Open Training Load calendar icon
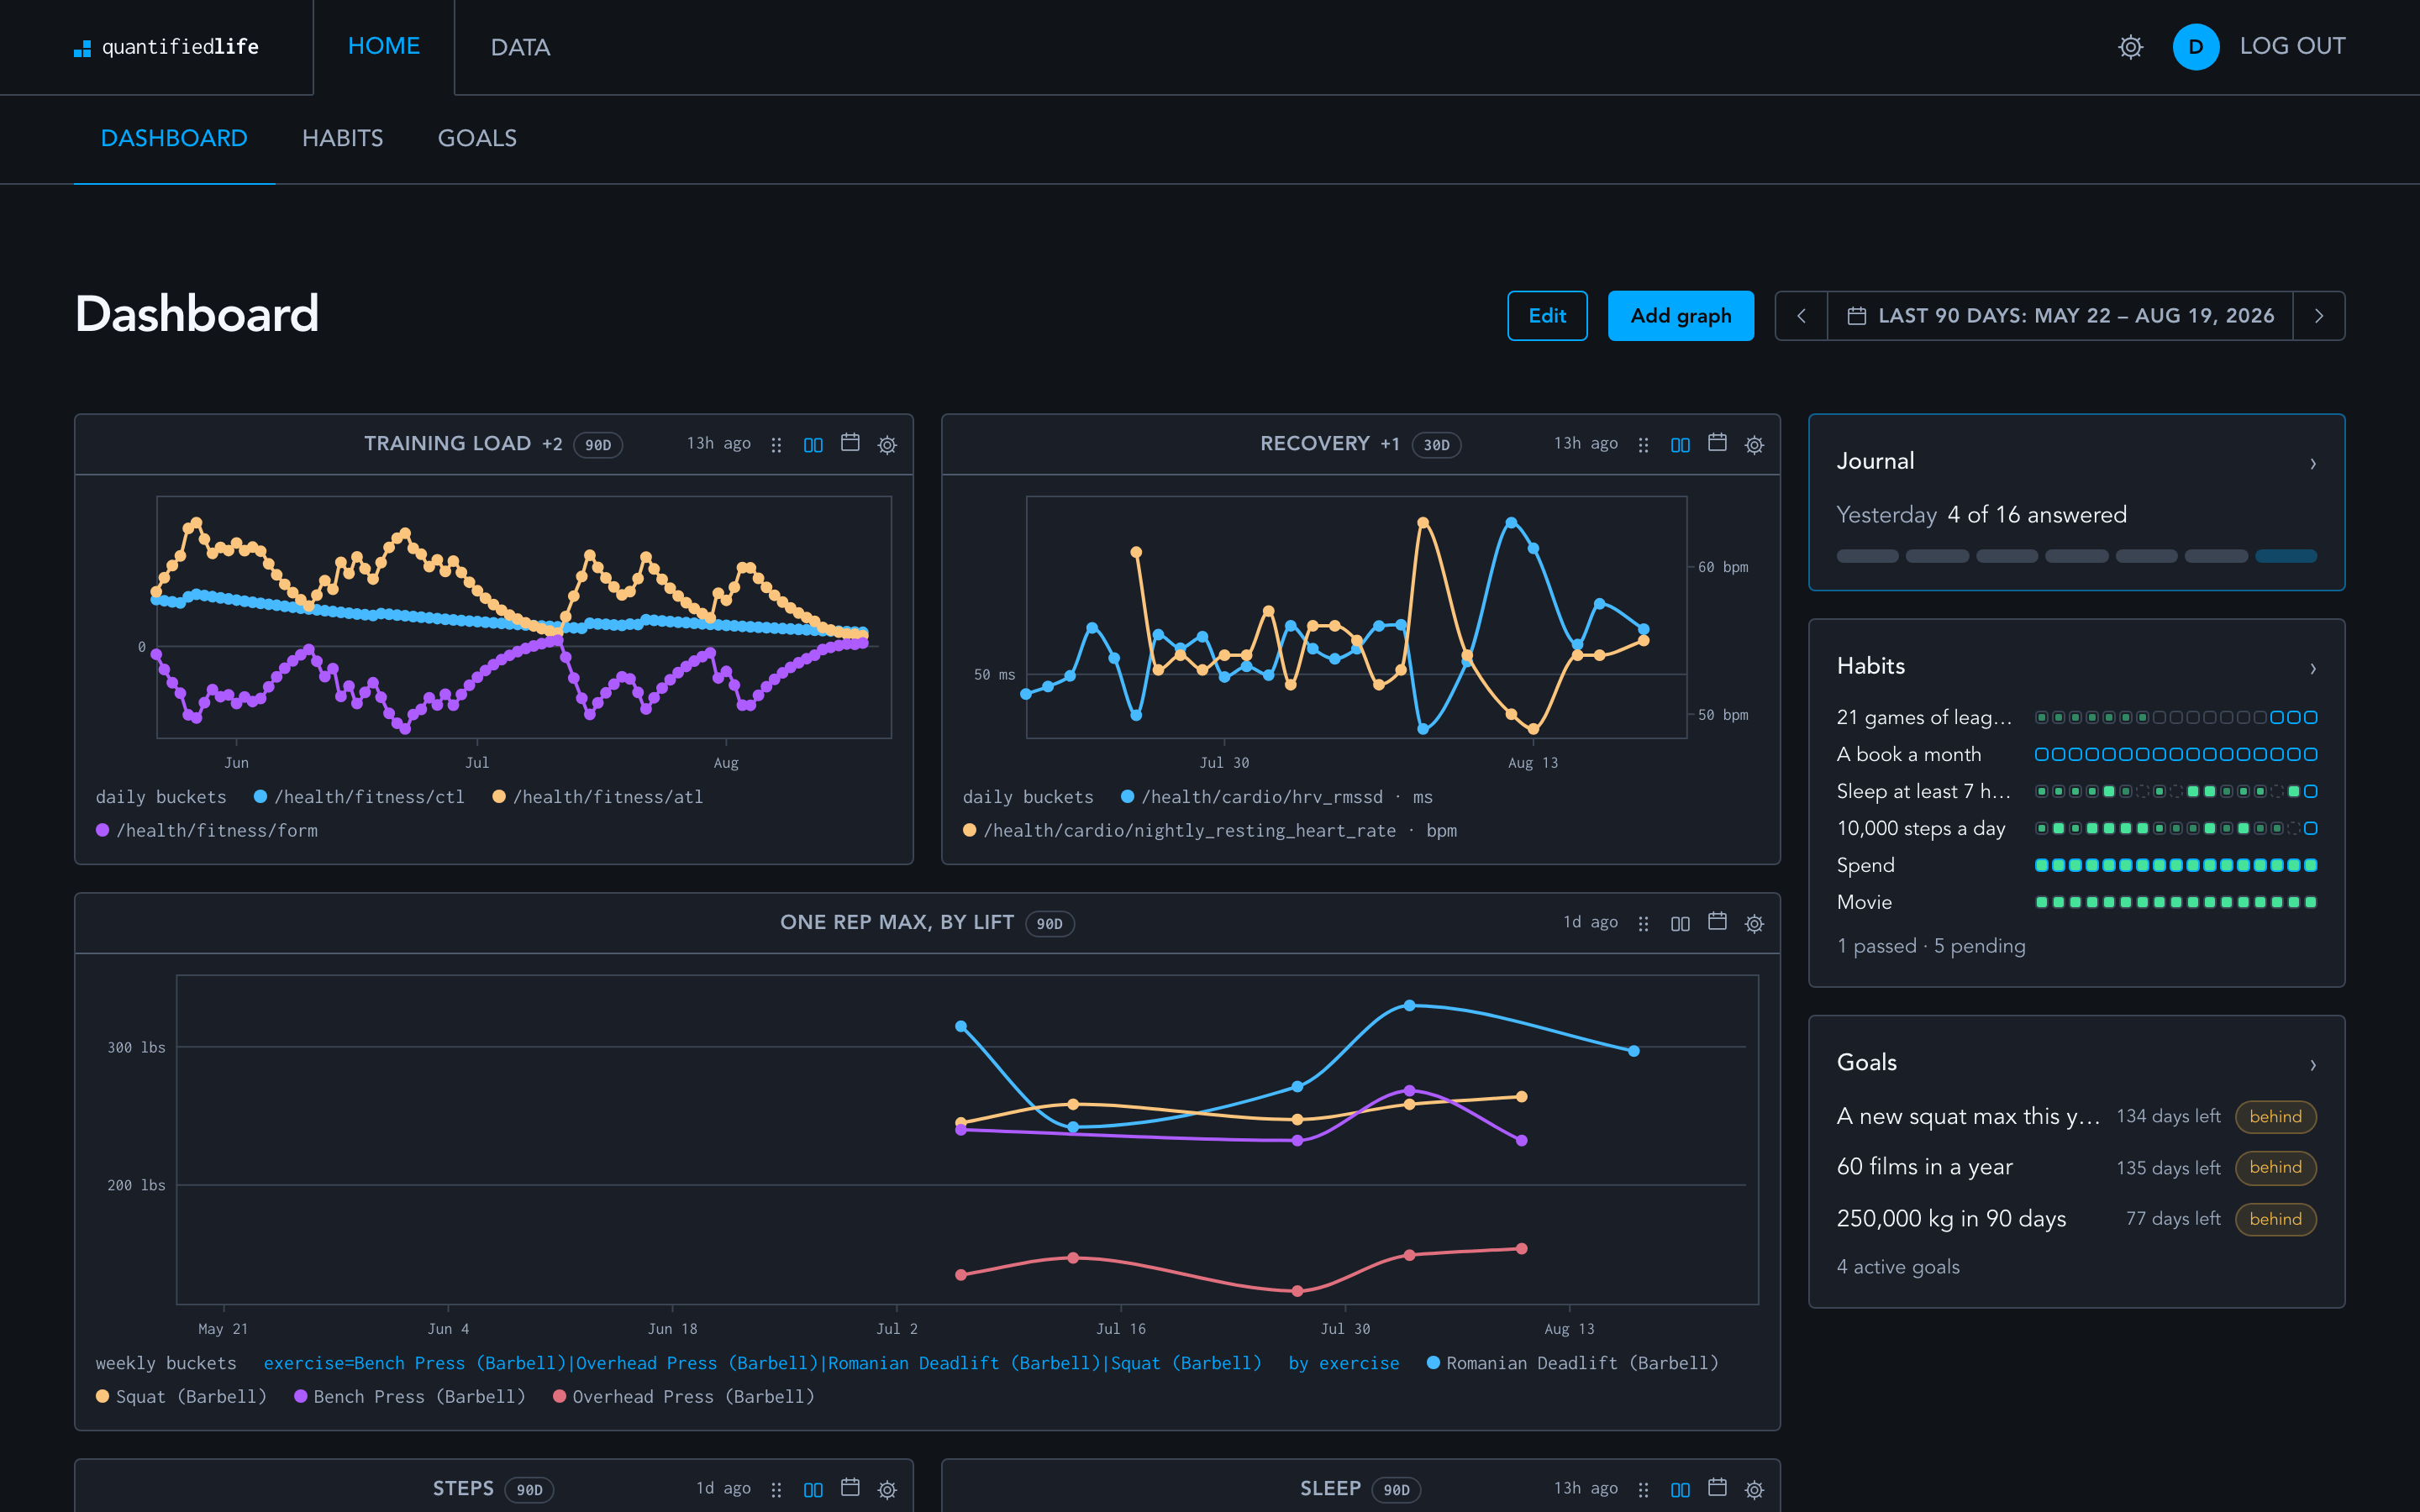Screen dimensions: 2420x1512 click(x=850, y=443)
